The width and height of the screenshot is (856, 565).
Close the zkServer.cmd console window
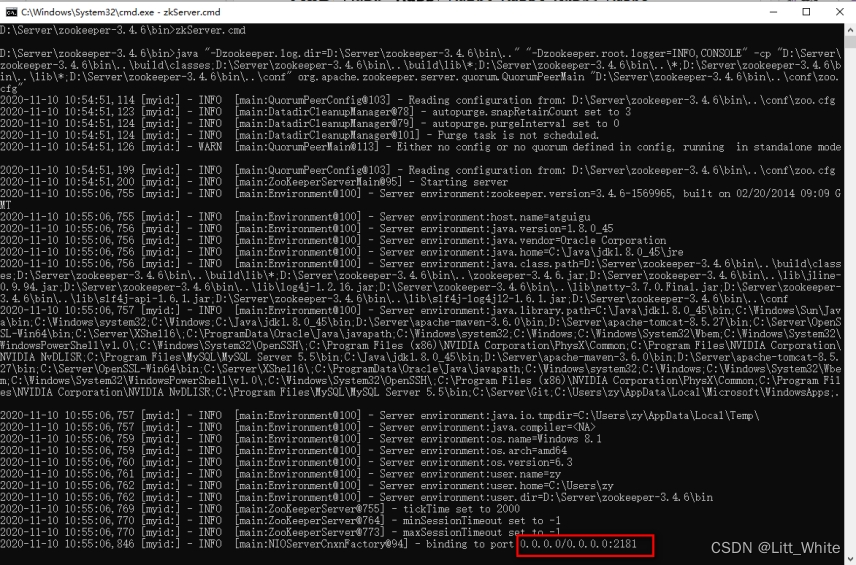[840, 12]
